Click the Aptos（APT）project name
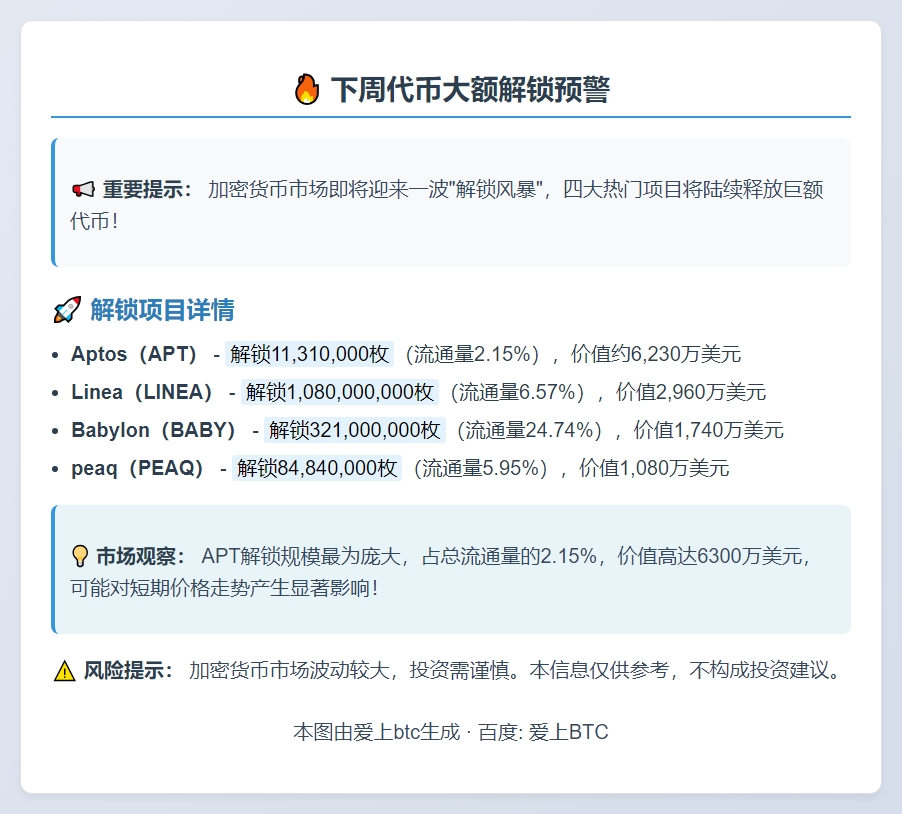Viewport: 902px width, 814px height. [135, 354]
